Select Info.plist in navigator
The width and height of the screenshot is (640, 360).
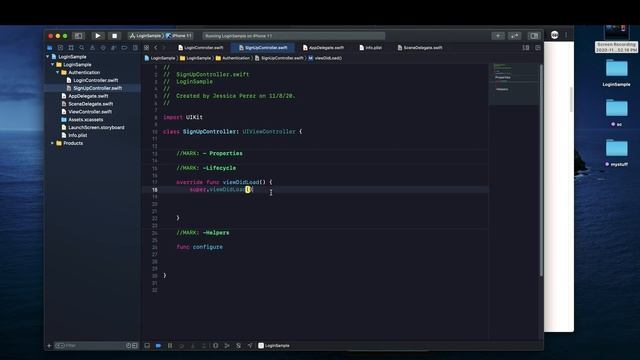[74, 135]
